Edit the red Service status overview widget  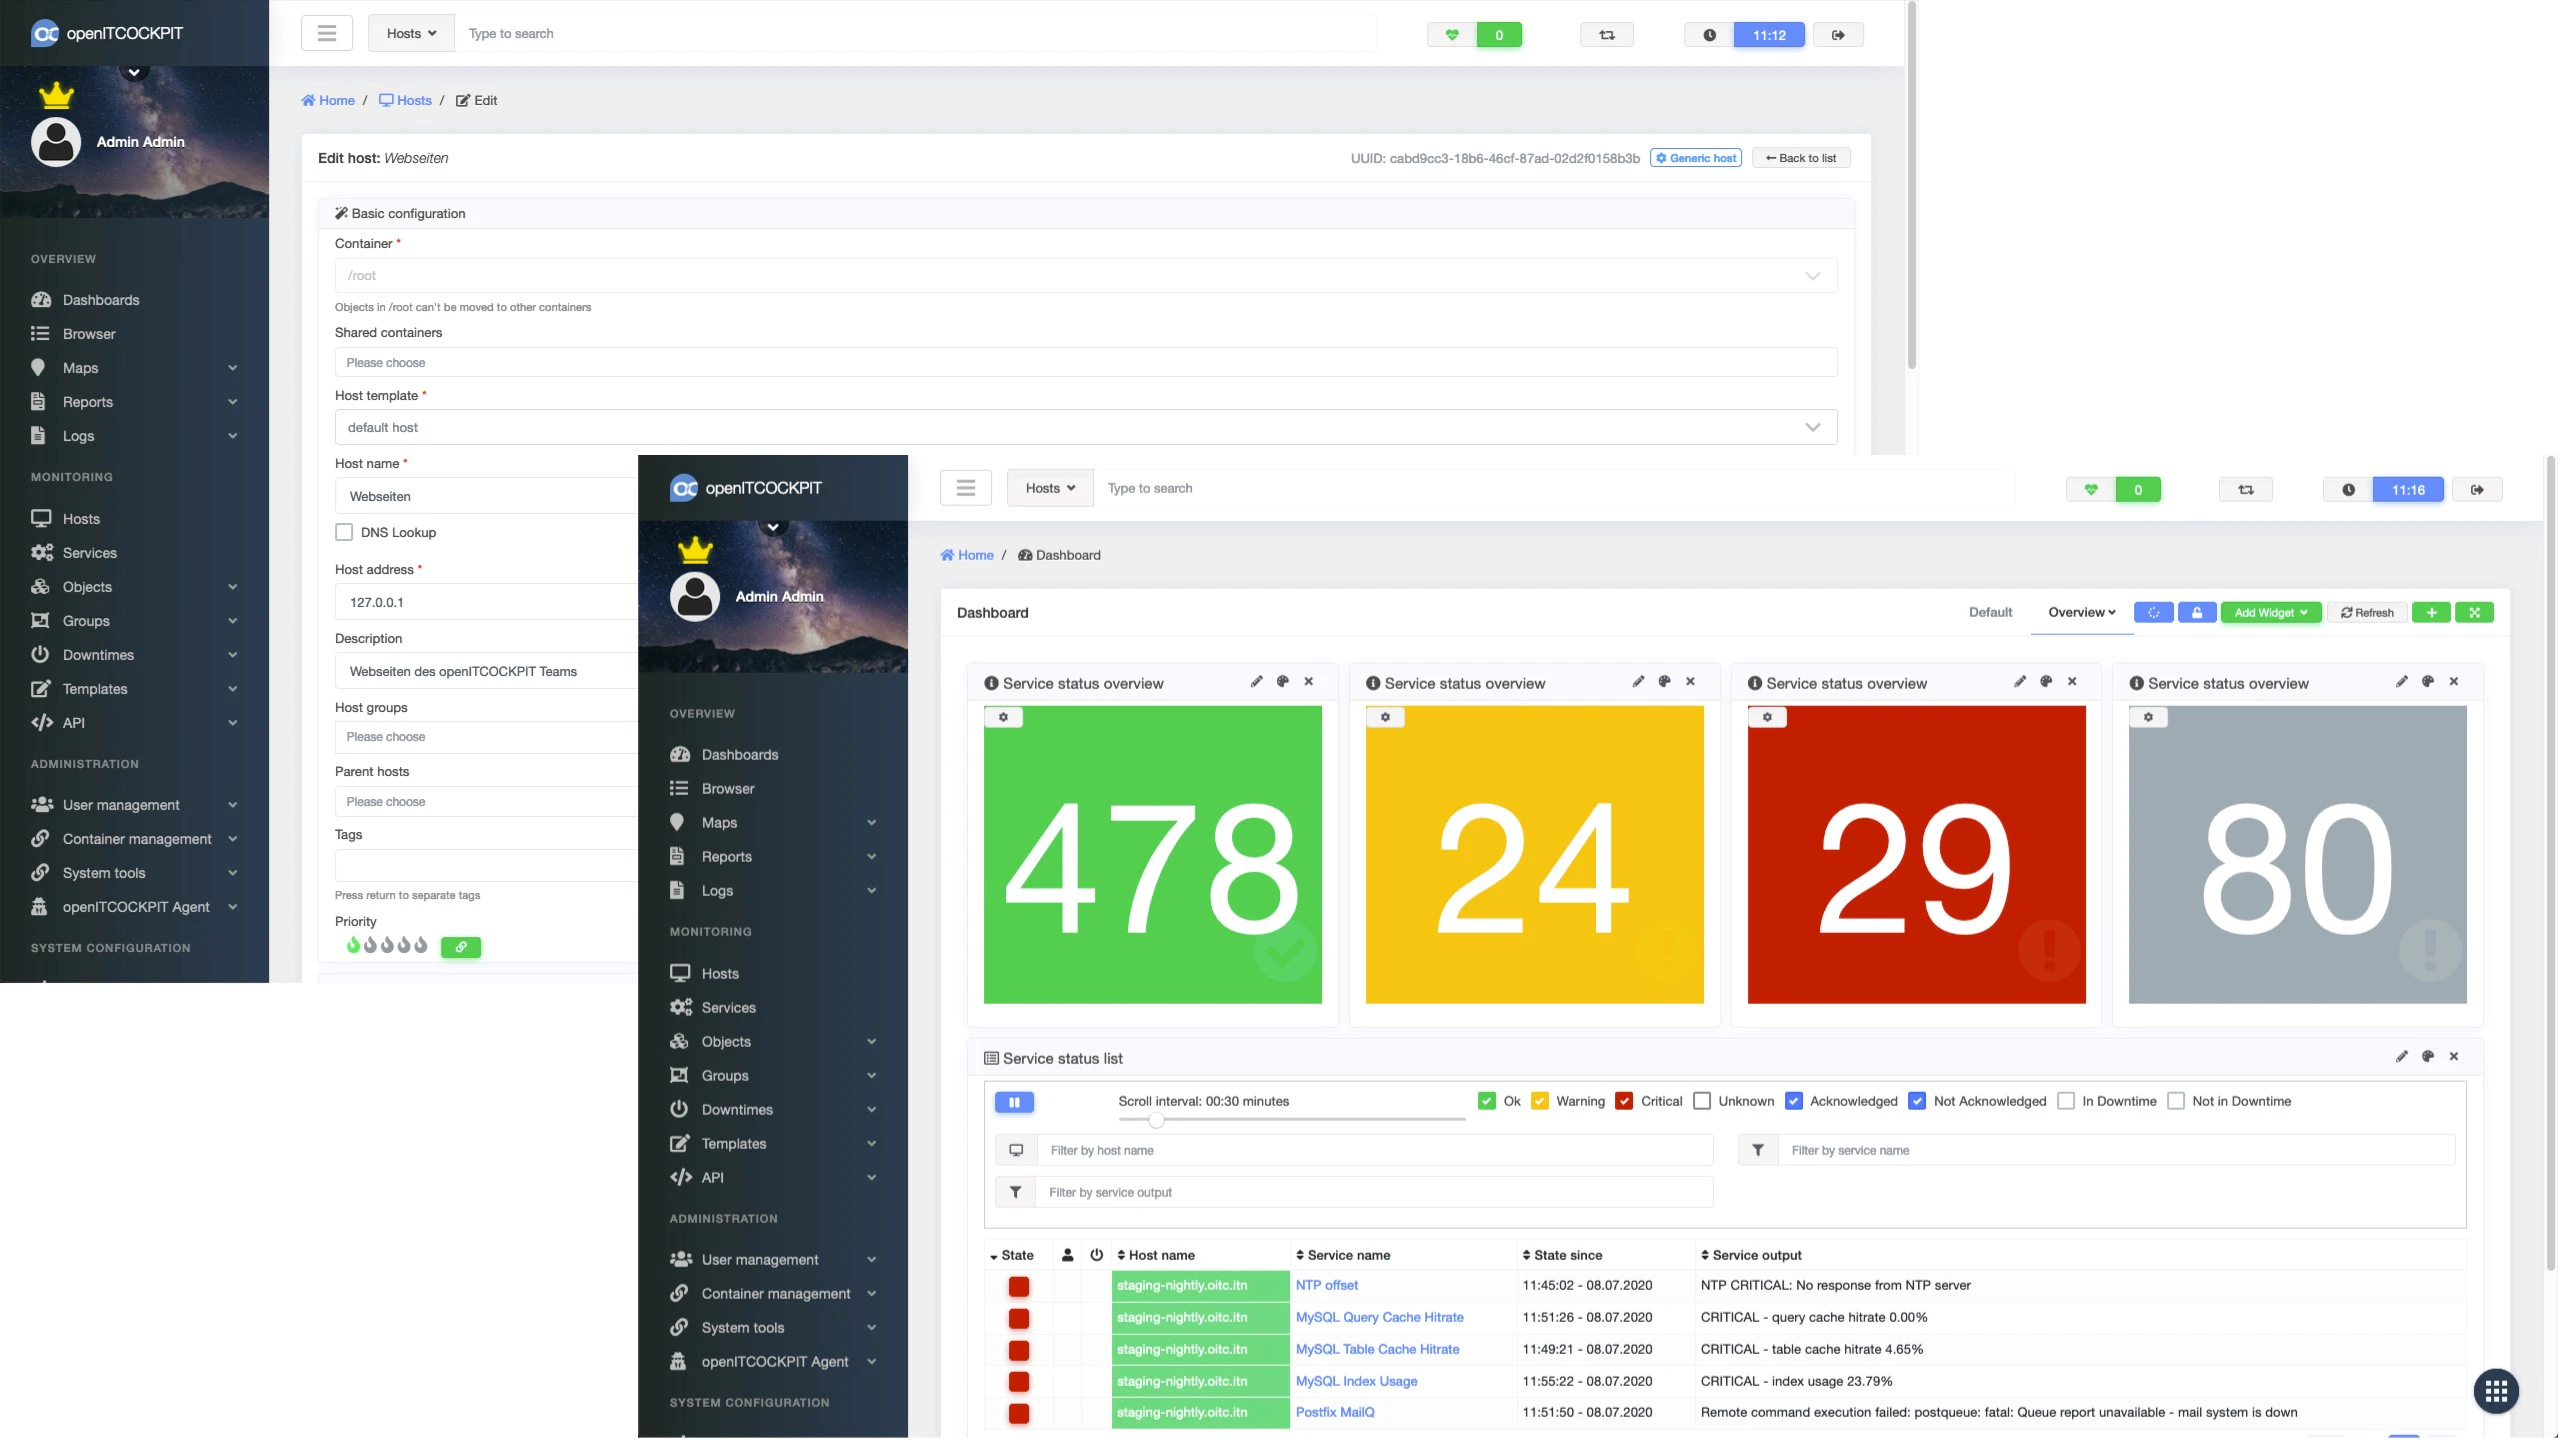[x=2020, y=682]
